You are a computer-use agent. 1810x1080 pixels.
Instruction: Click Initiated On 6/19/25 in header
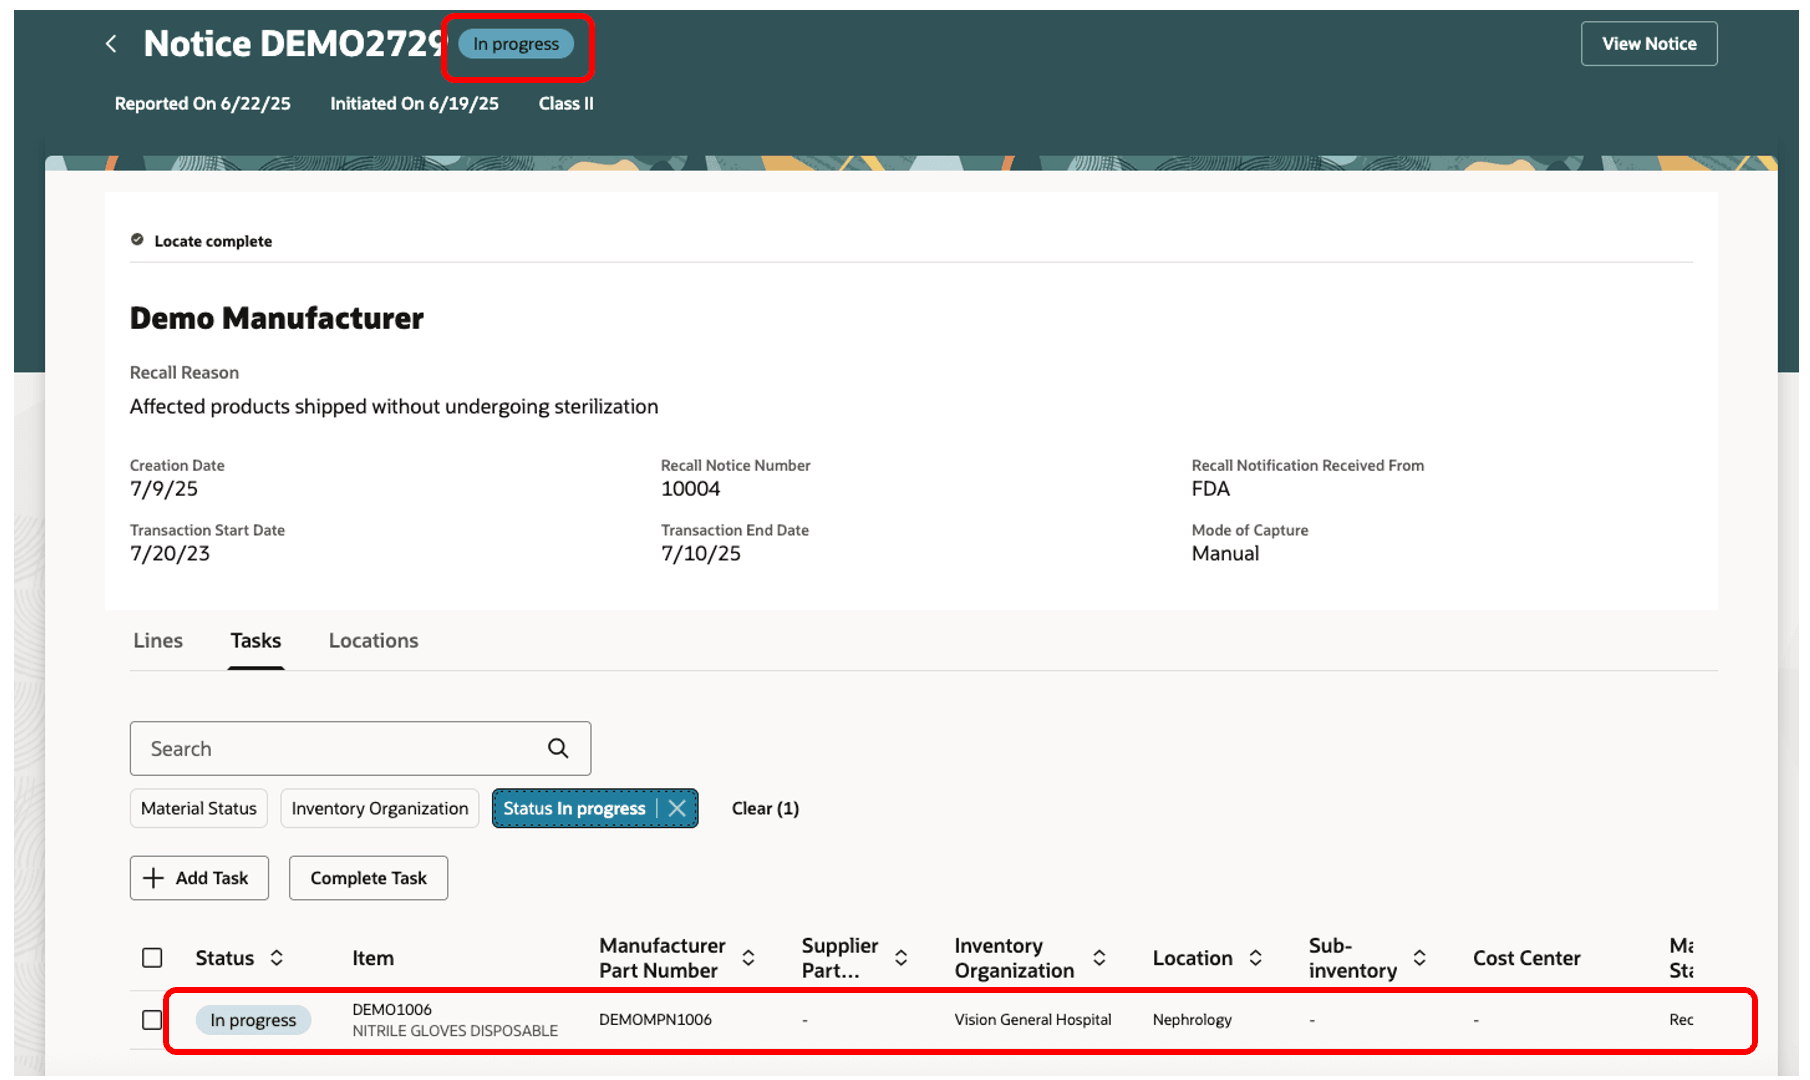click(x=415, y=104)
